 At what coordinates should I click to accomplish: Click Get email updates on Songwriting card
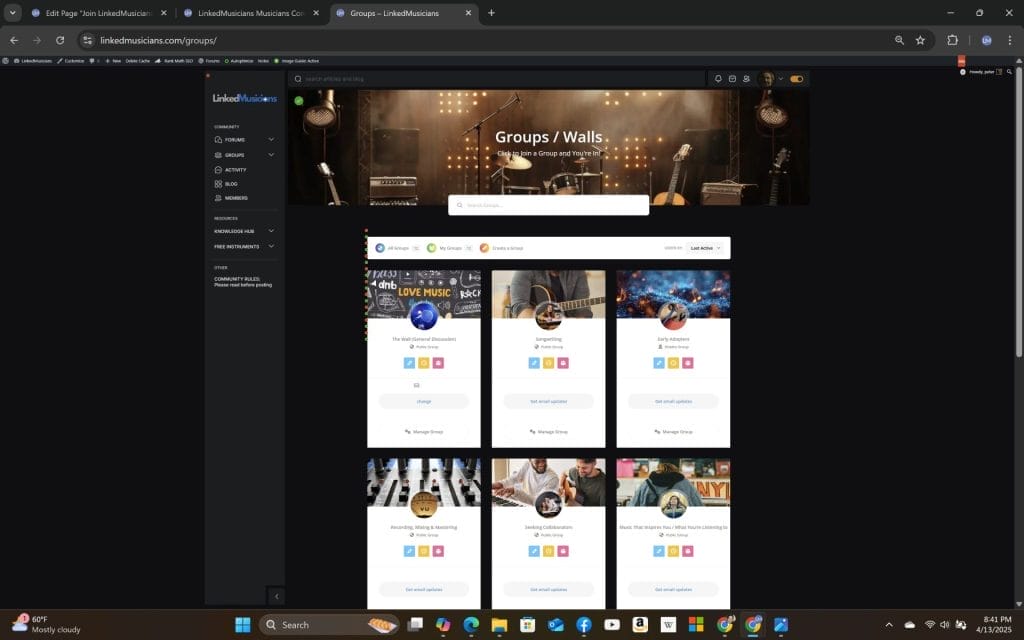[x=548, y=401]
